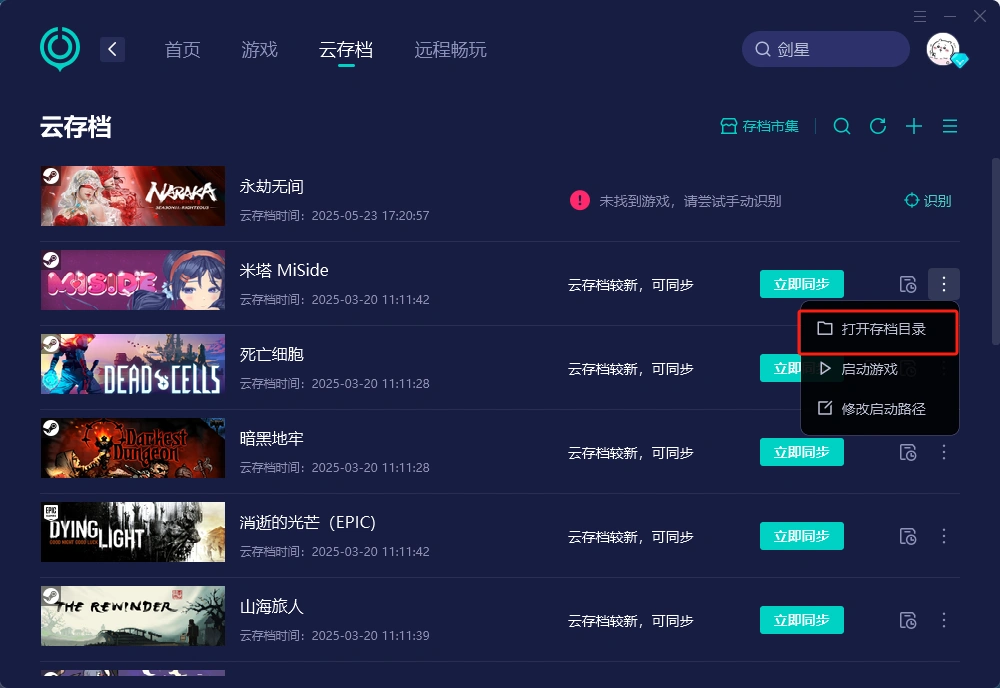The width and height of the screenshot is (1000, 688).
Task: Open the 存档市集 save market
Action: click(759, 126)
